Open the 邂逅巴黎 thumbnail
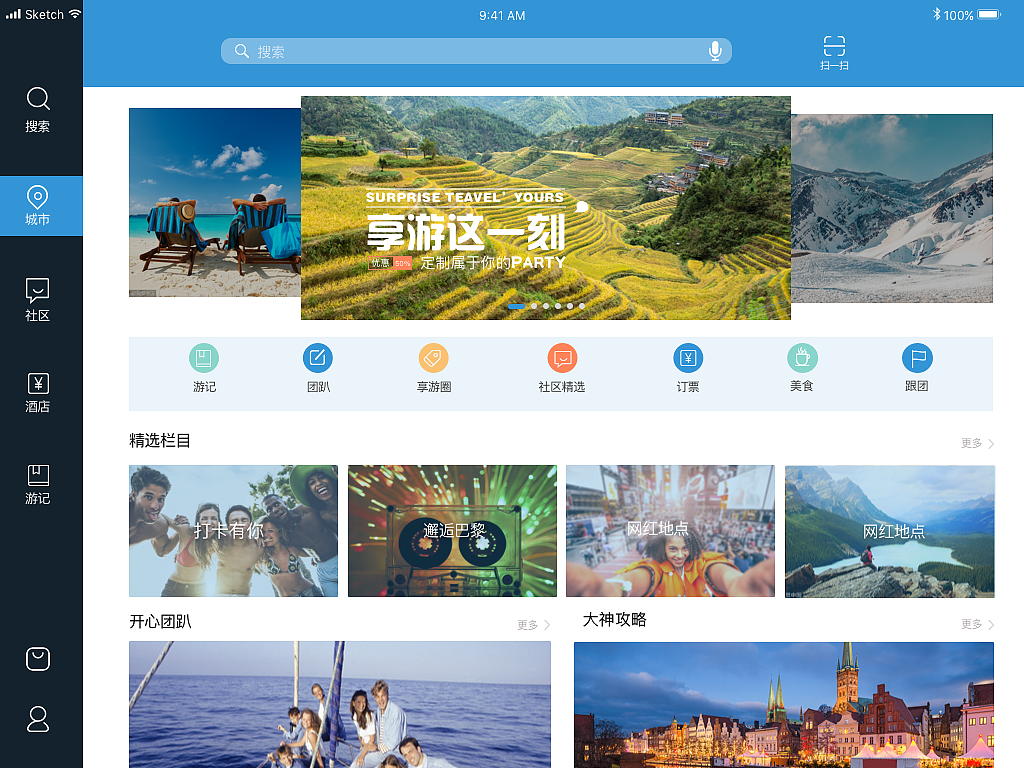Viewport: 1024px width, 768px height. [x=452, y=531]
